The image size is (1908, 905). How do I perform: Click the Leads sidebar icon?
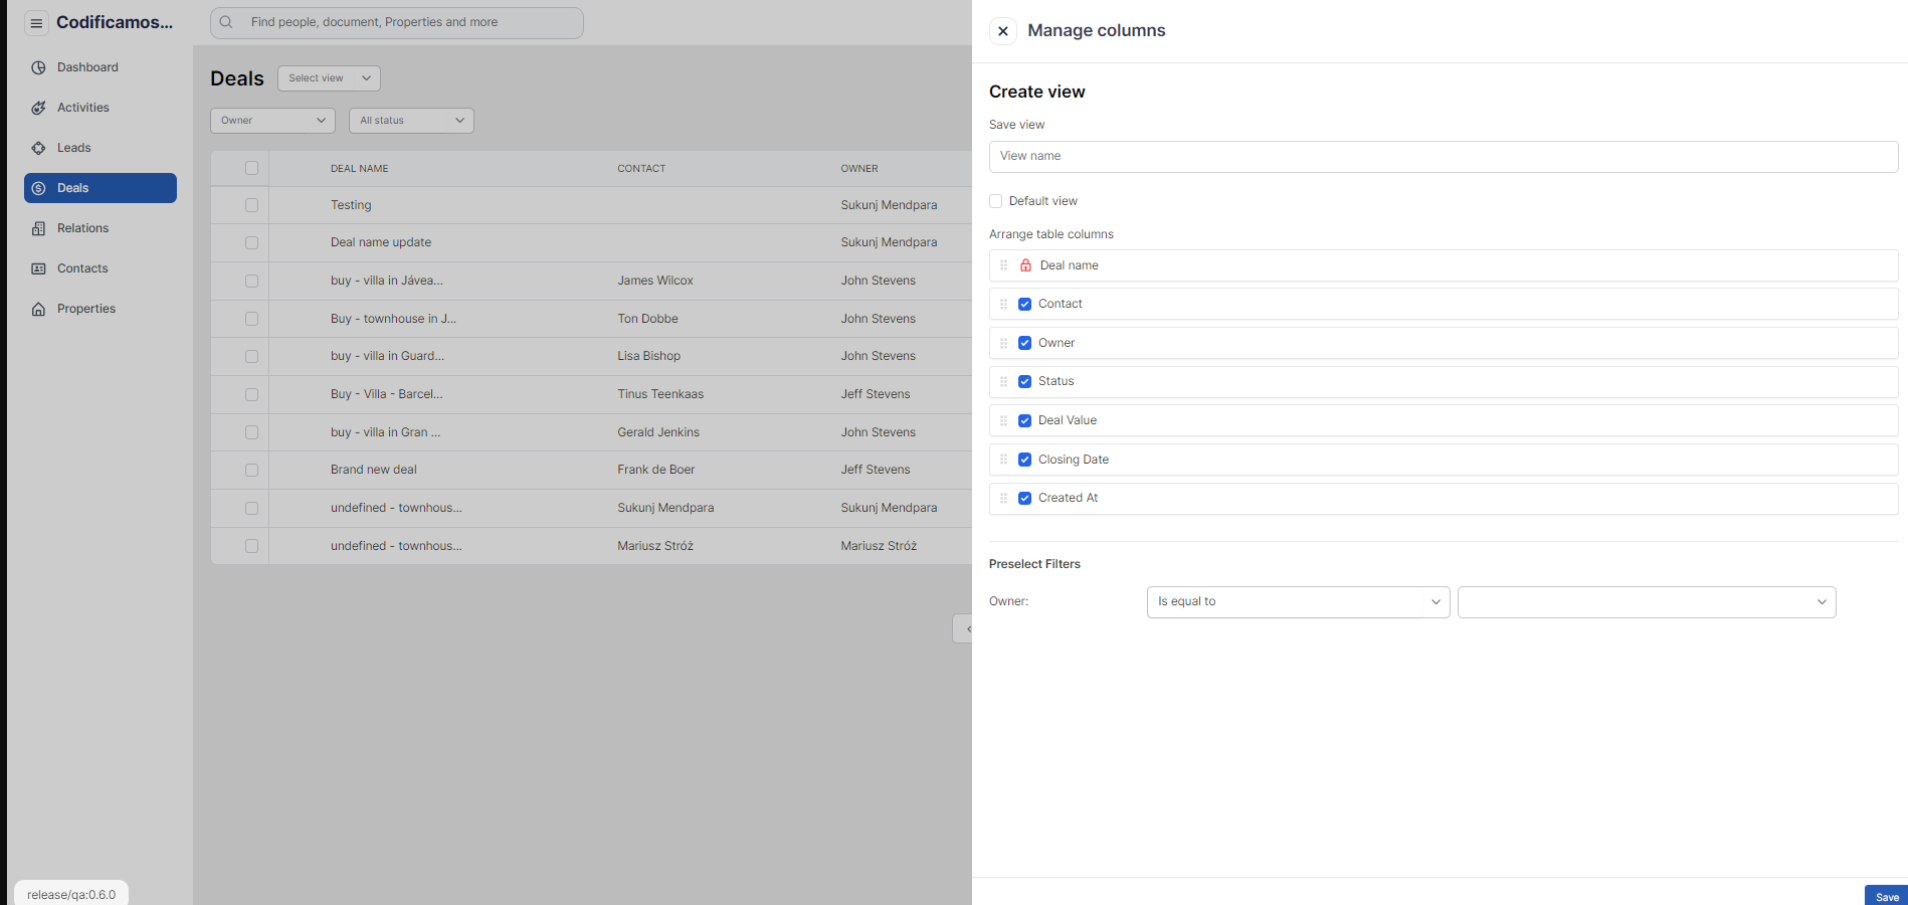point(38,148)
